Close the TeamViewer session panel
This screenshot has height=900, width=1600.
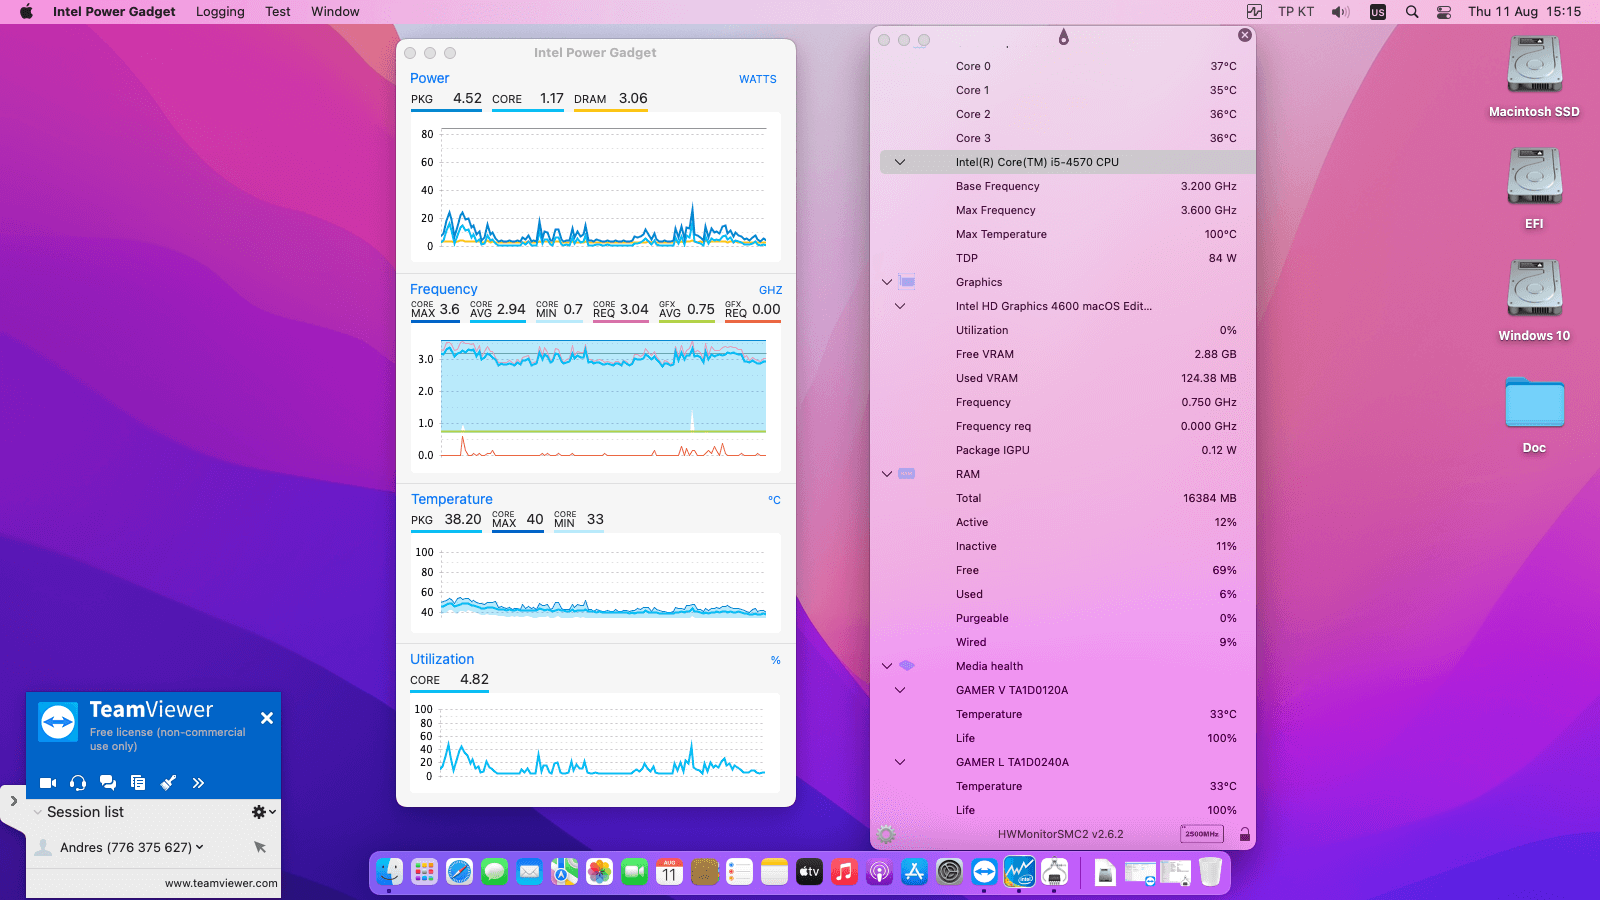point(267,718)
